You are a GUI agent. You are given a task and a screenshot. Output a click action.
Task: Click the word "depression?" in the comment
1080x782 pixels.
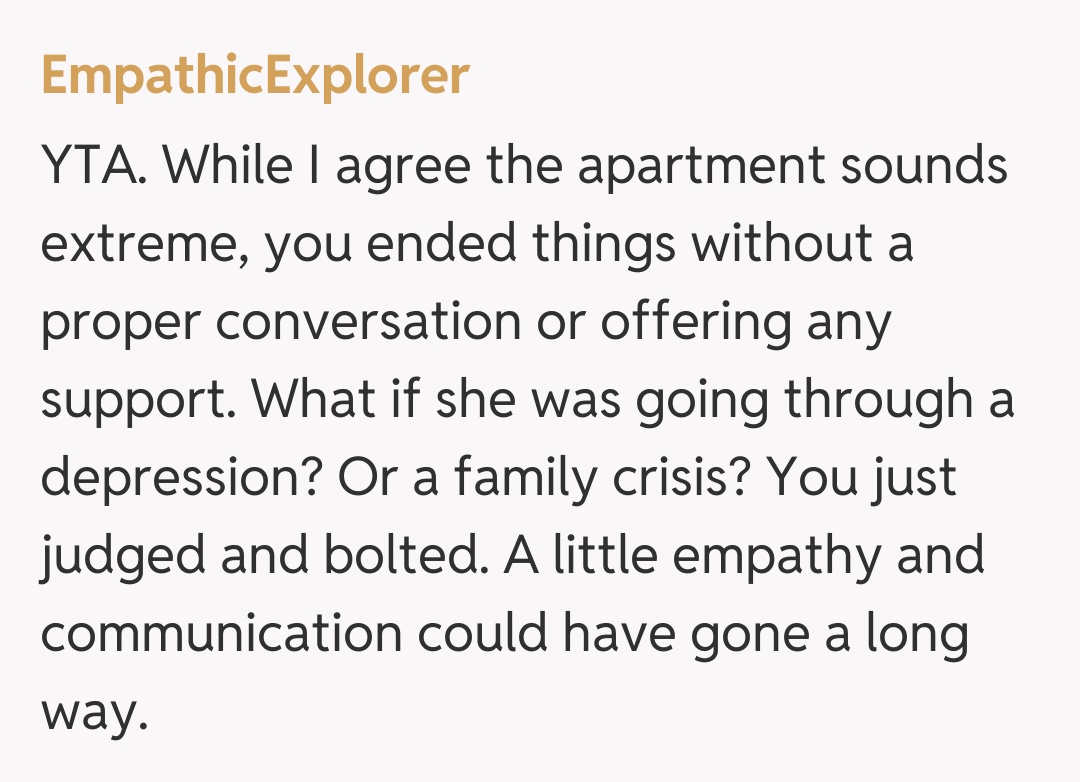[181, 479]
